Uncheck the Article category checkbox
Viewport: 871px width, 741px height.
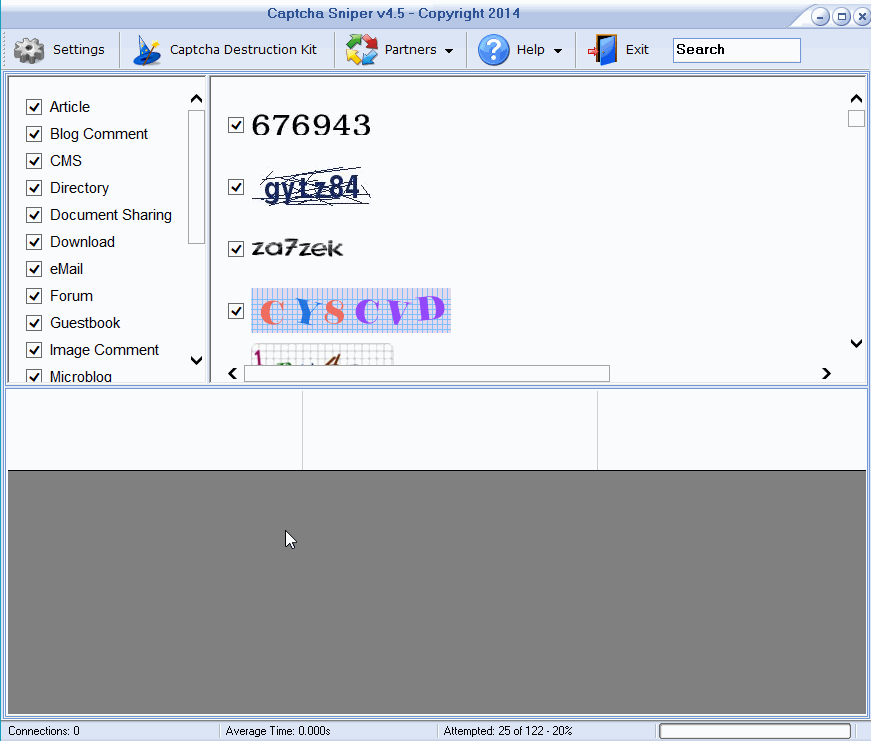coord(33,106)
